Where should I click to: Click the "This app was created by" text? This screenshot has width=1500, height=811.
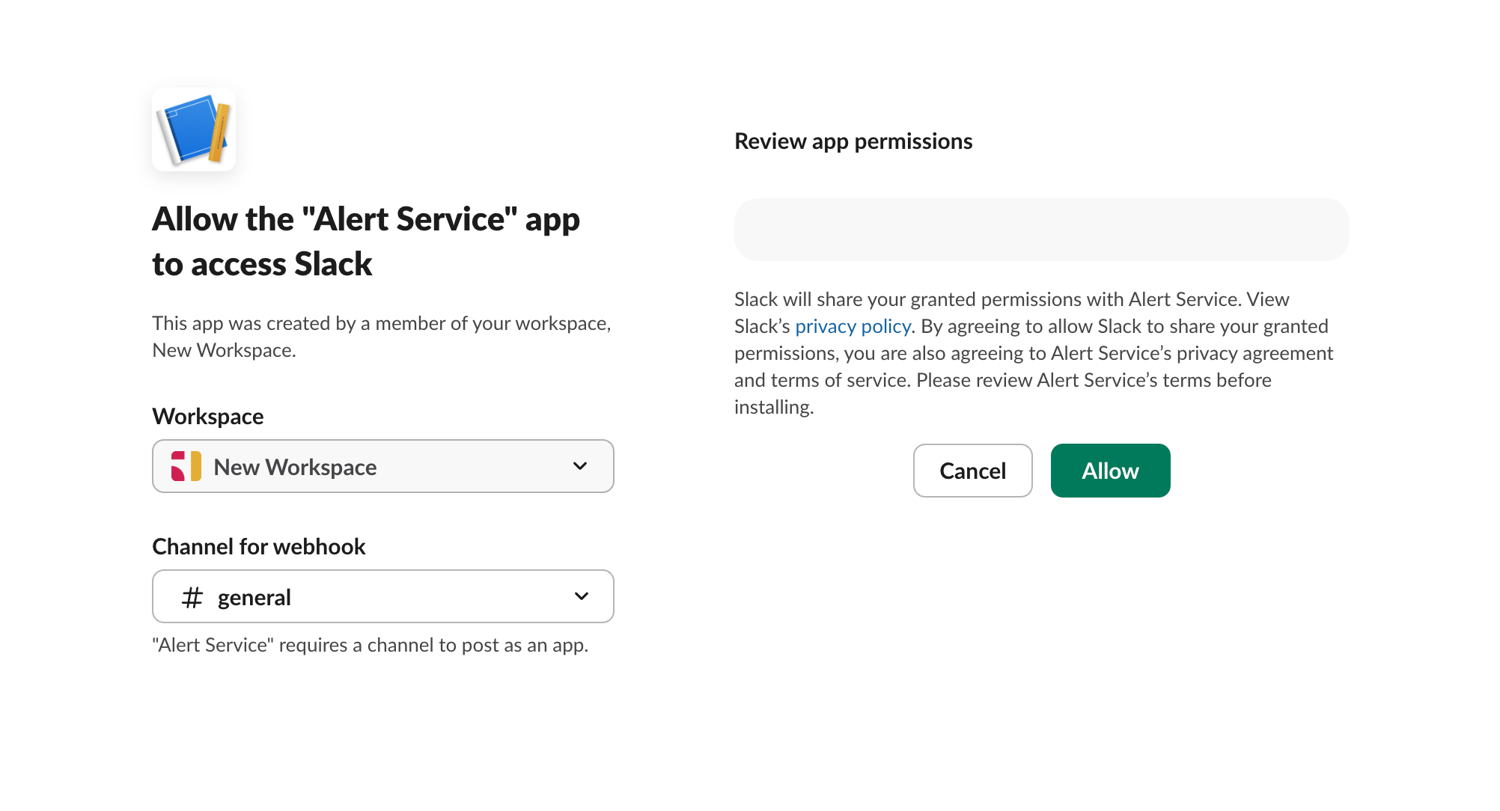point(381,337)
